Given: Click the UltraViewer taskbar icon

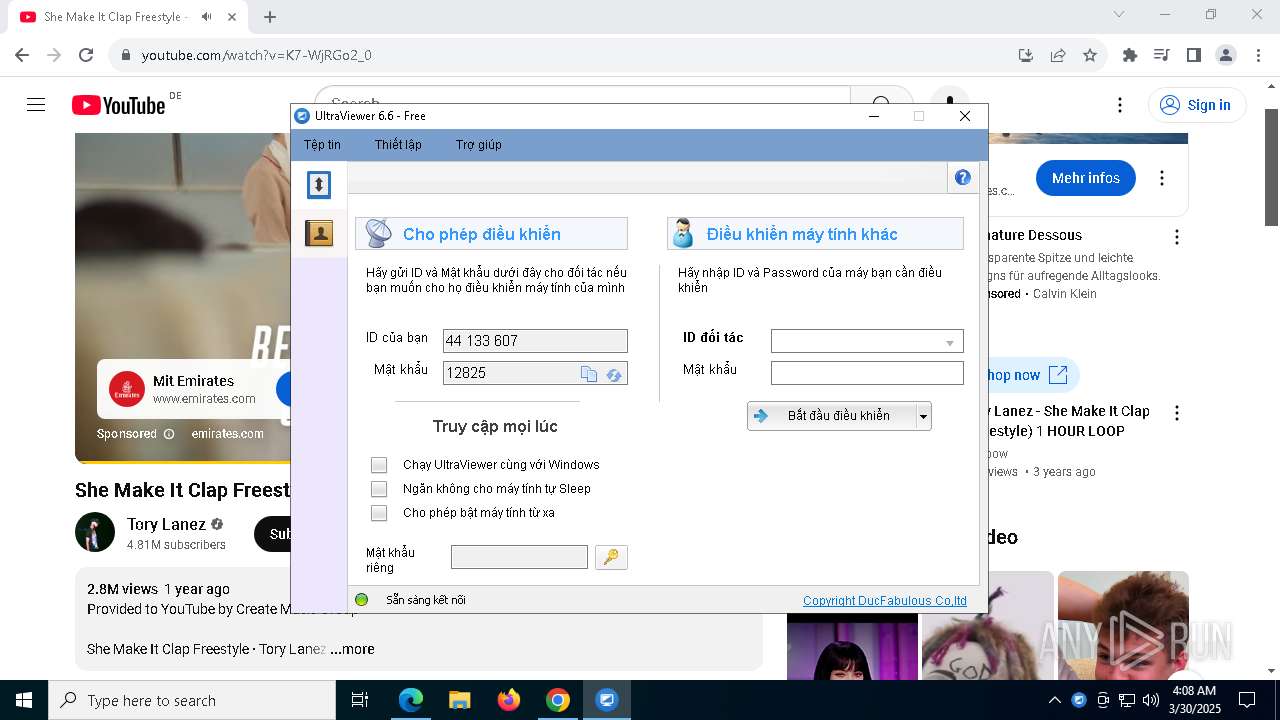Looking at the screenshot, I should (606, 700).
